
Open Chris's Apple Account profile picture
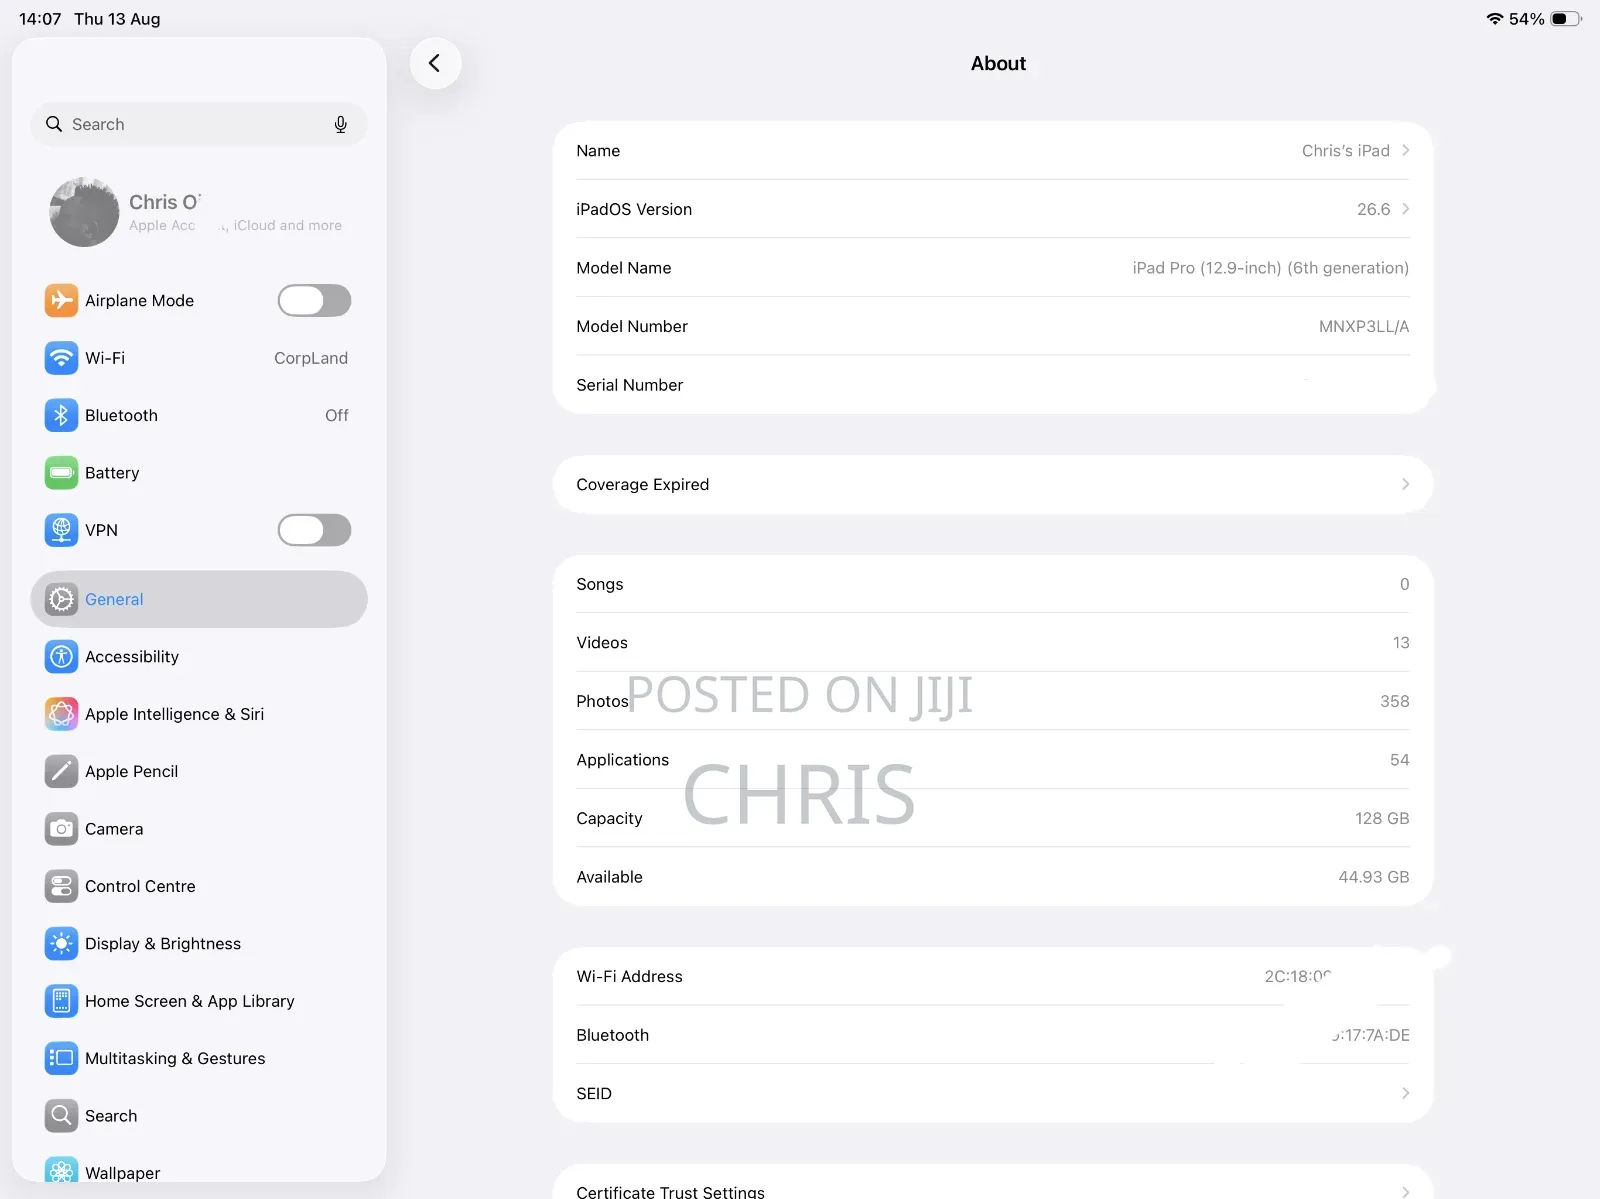click(84, 212)
